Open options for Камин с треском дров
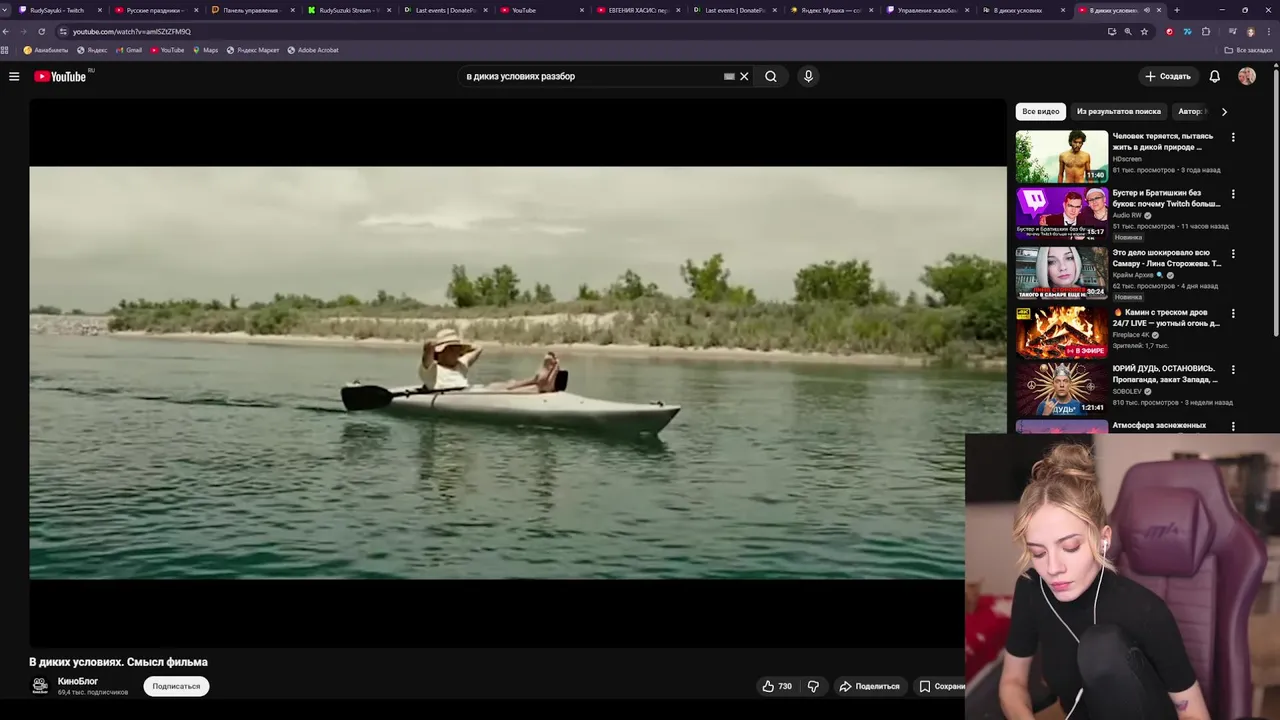This screenshot has height=720, width=1280. [x=1233, y=313]
